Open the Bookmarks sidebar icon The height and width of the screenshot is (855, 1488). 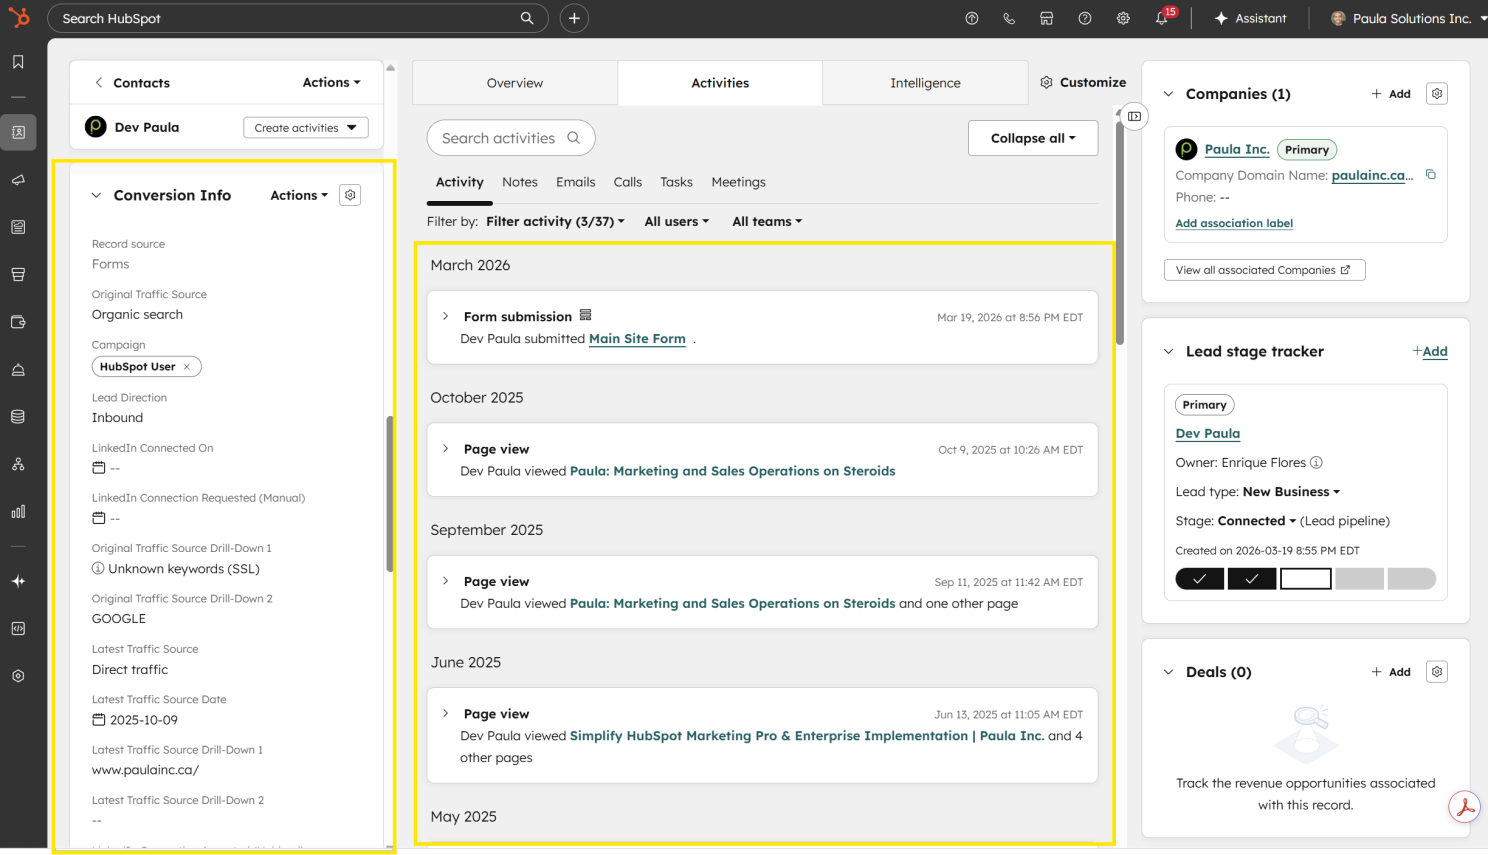pos(18,62)
